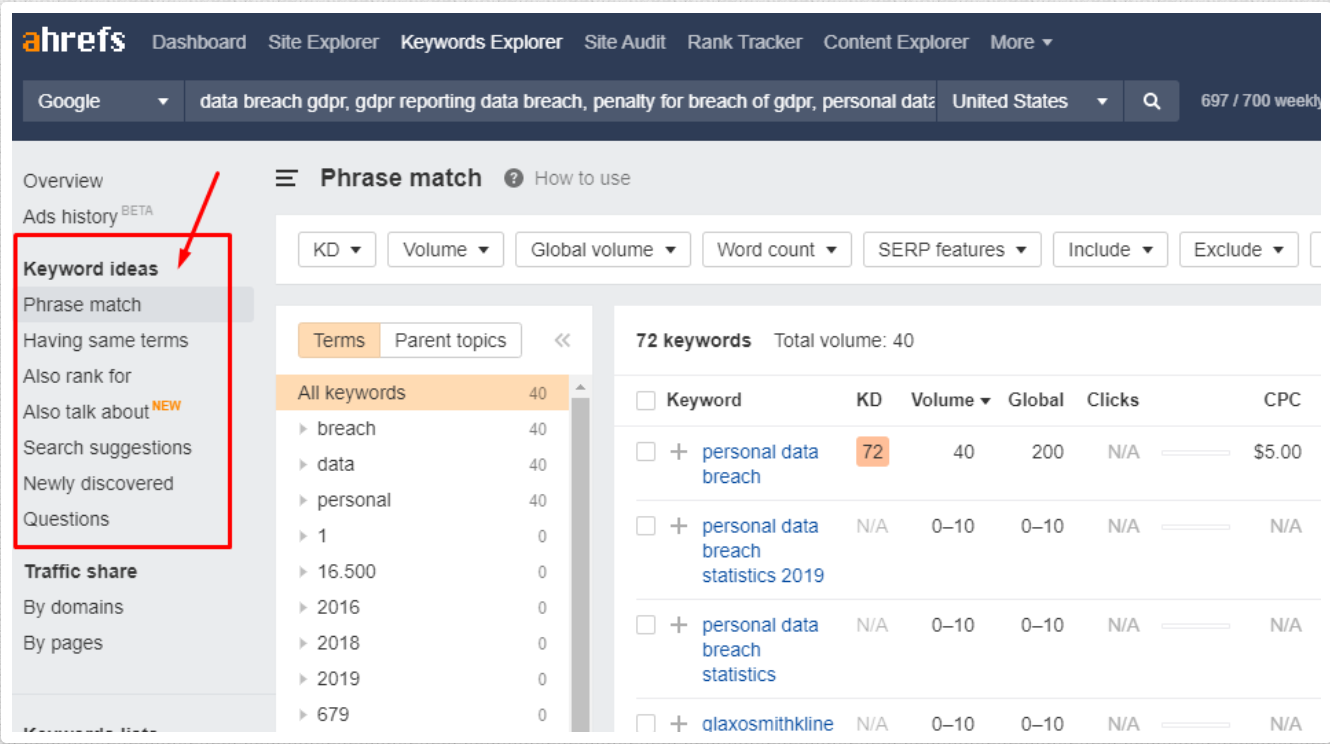Open the Exclude filter dropdown

pyautogui.click(x=1238, y=250)
